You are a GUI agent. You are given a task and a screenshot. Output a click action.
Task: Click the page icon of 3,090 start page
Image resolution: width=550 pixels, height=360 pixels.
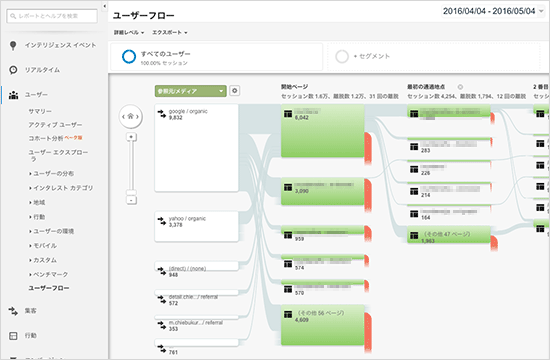point(288,187)
